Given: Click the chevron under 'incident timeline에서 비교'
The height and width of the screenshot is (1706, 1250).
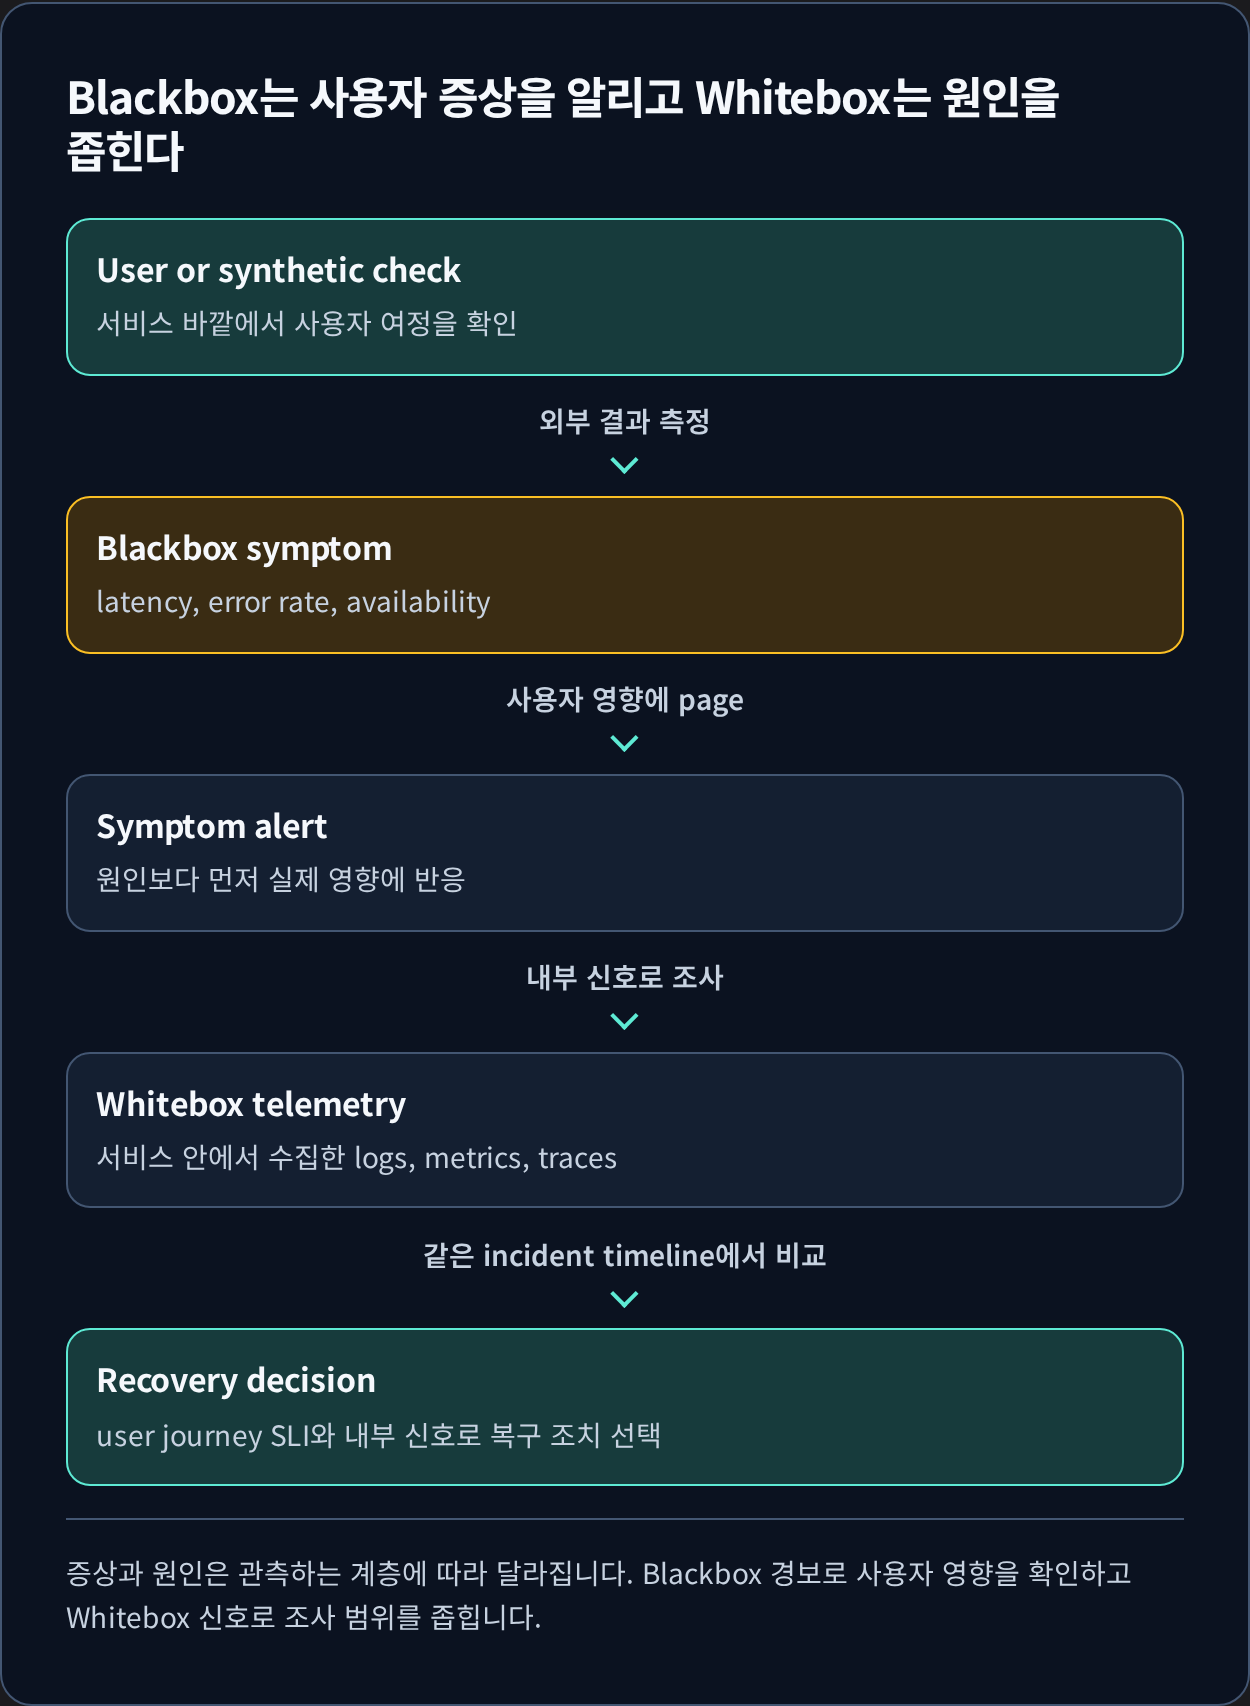Looking at the screenshot, I should coord(624,1299).
